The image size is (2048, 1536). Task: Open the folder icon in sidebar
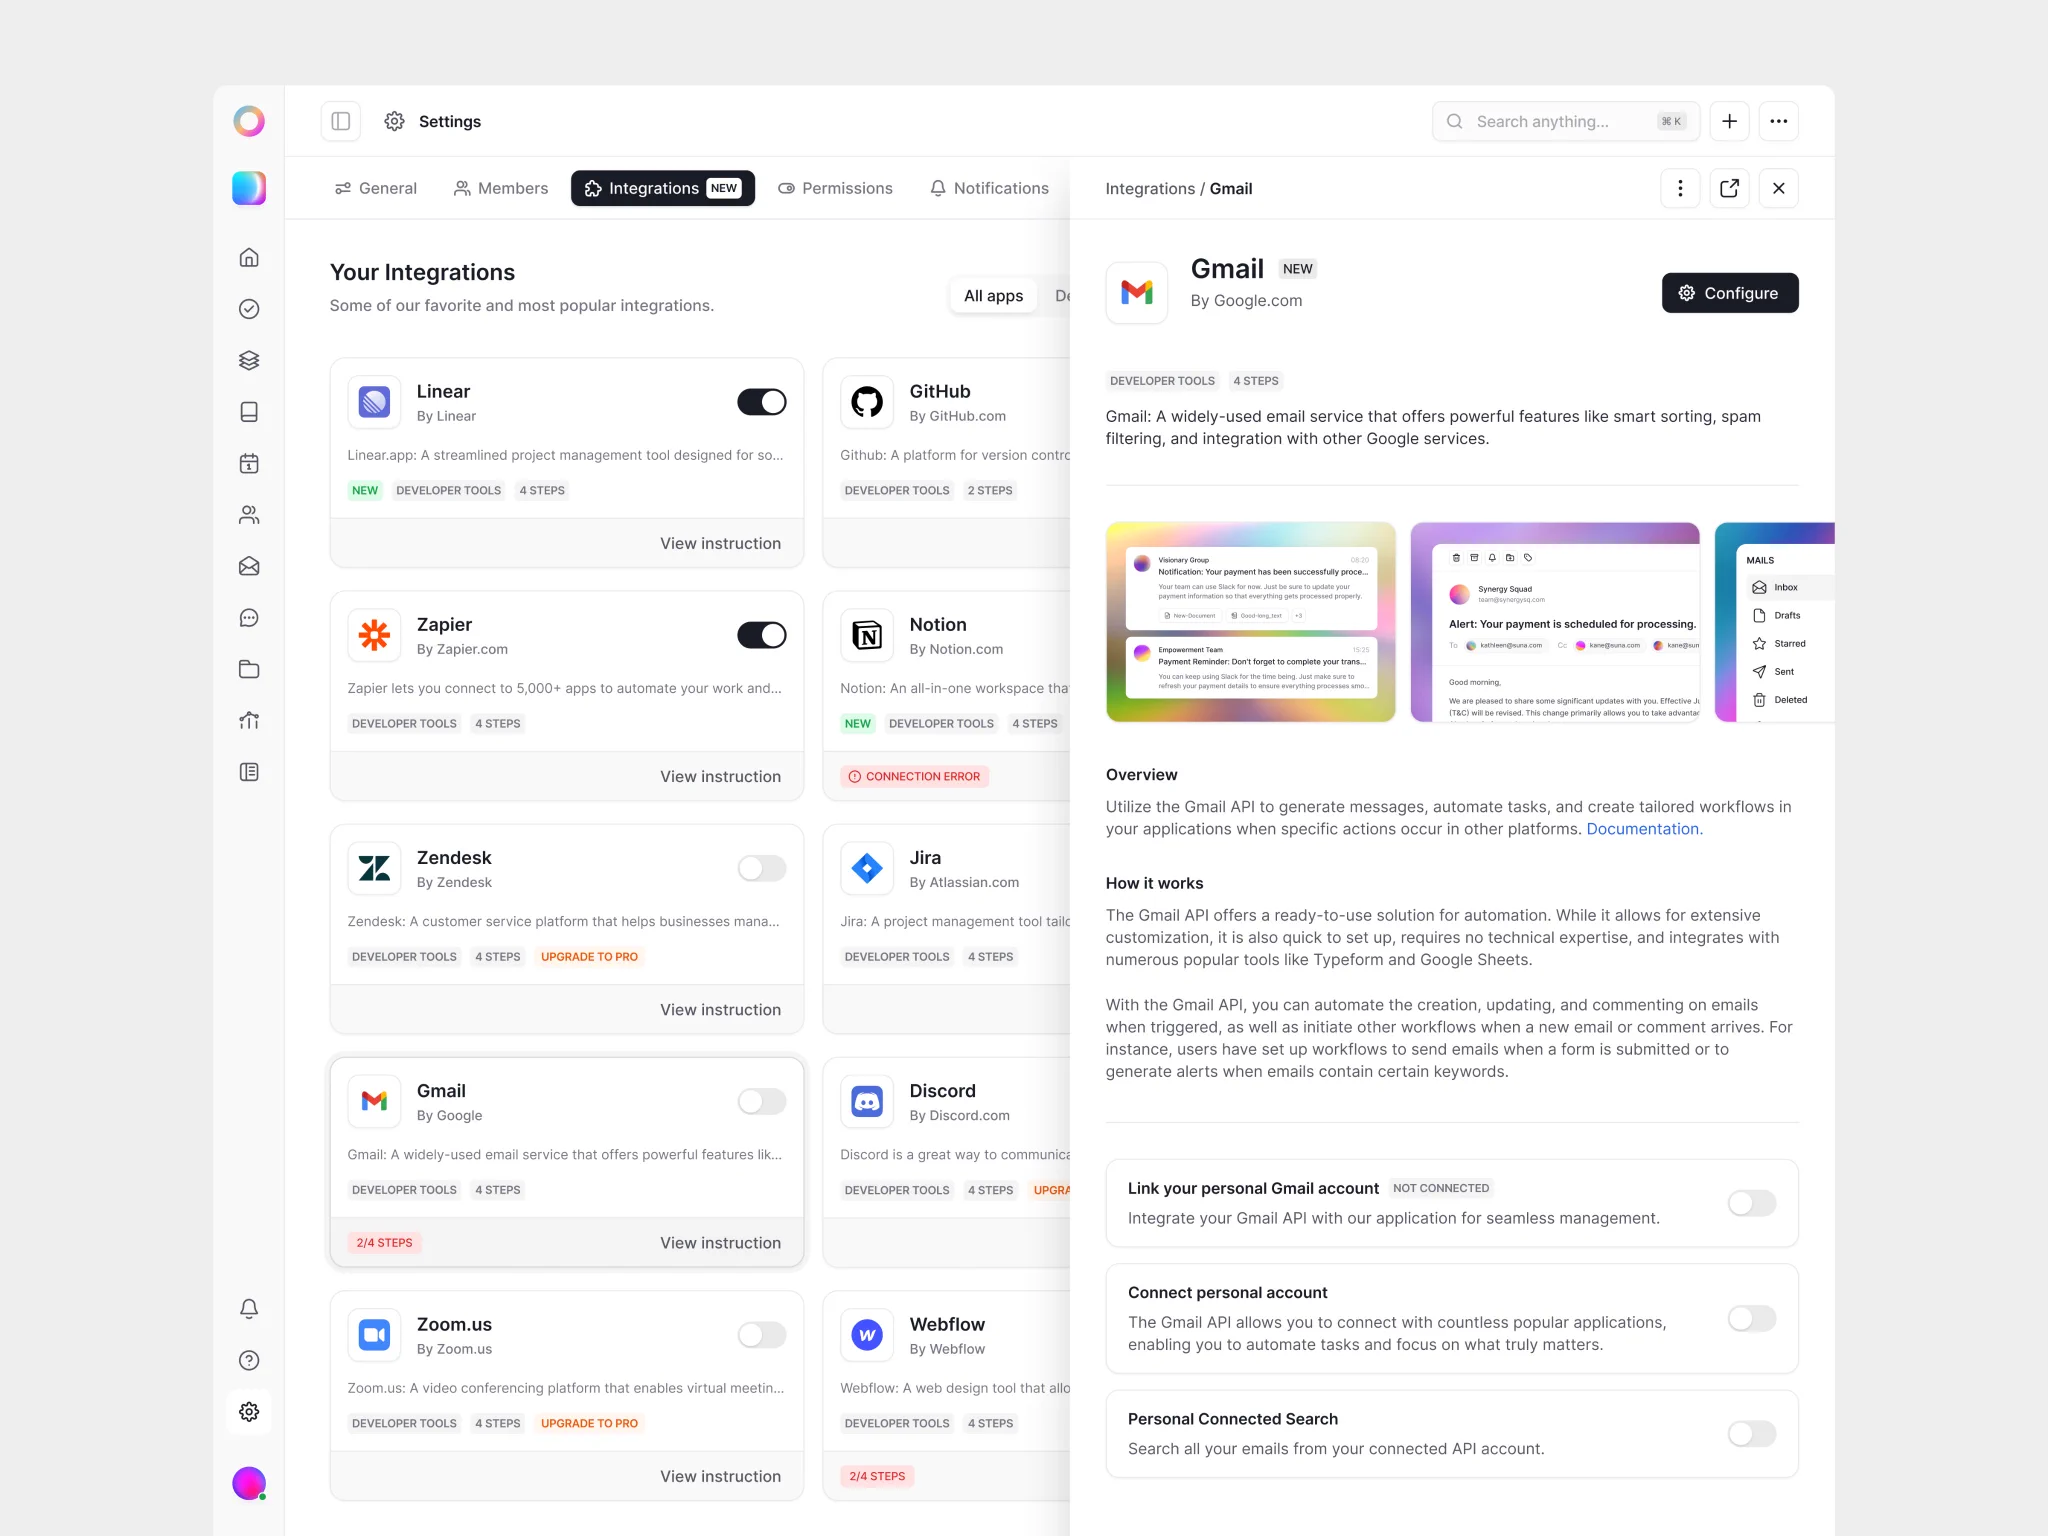(249, 669)
